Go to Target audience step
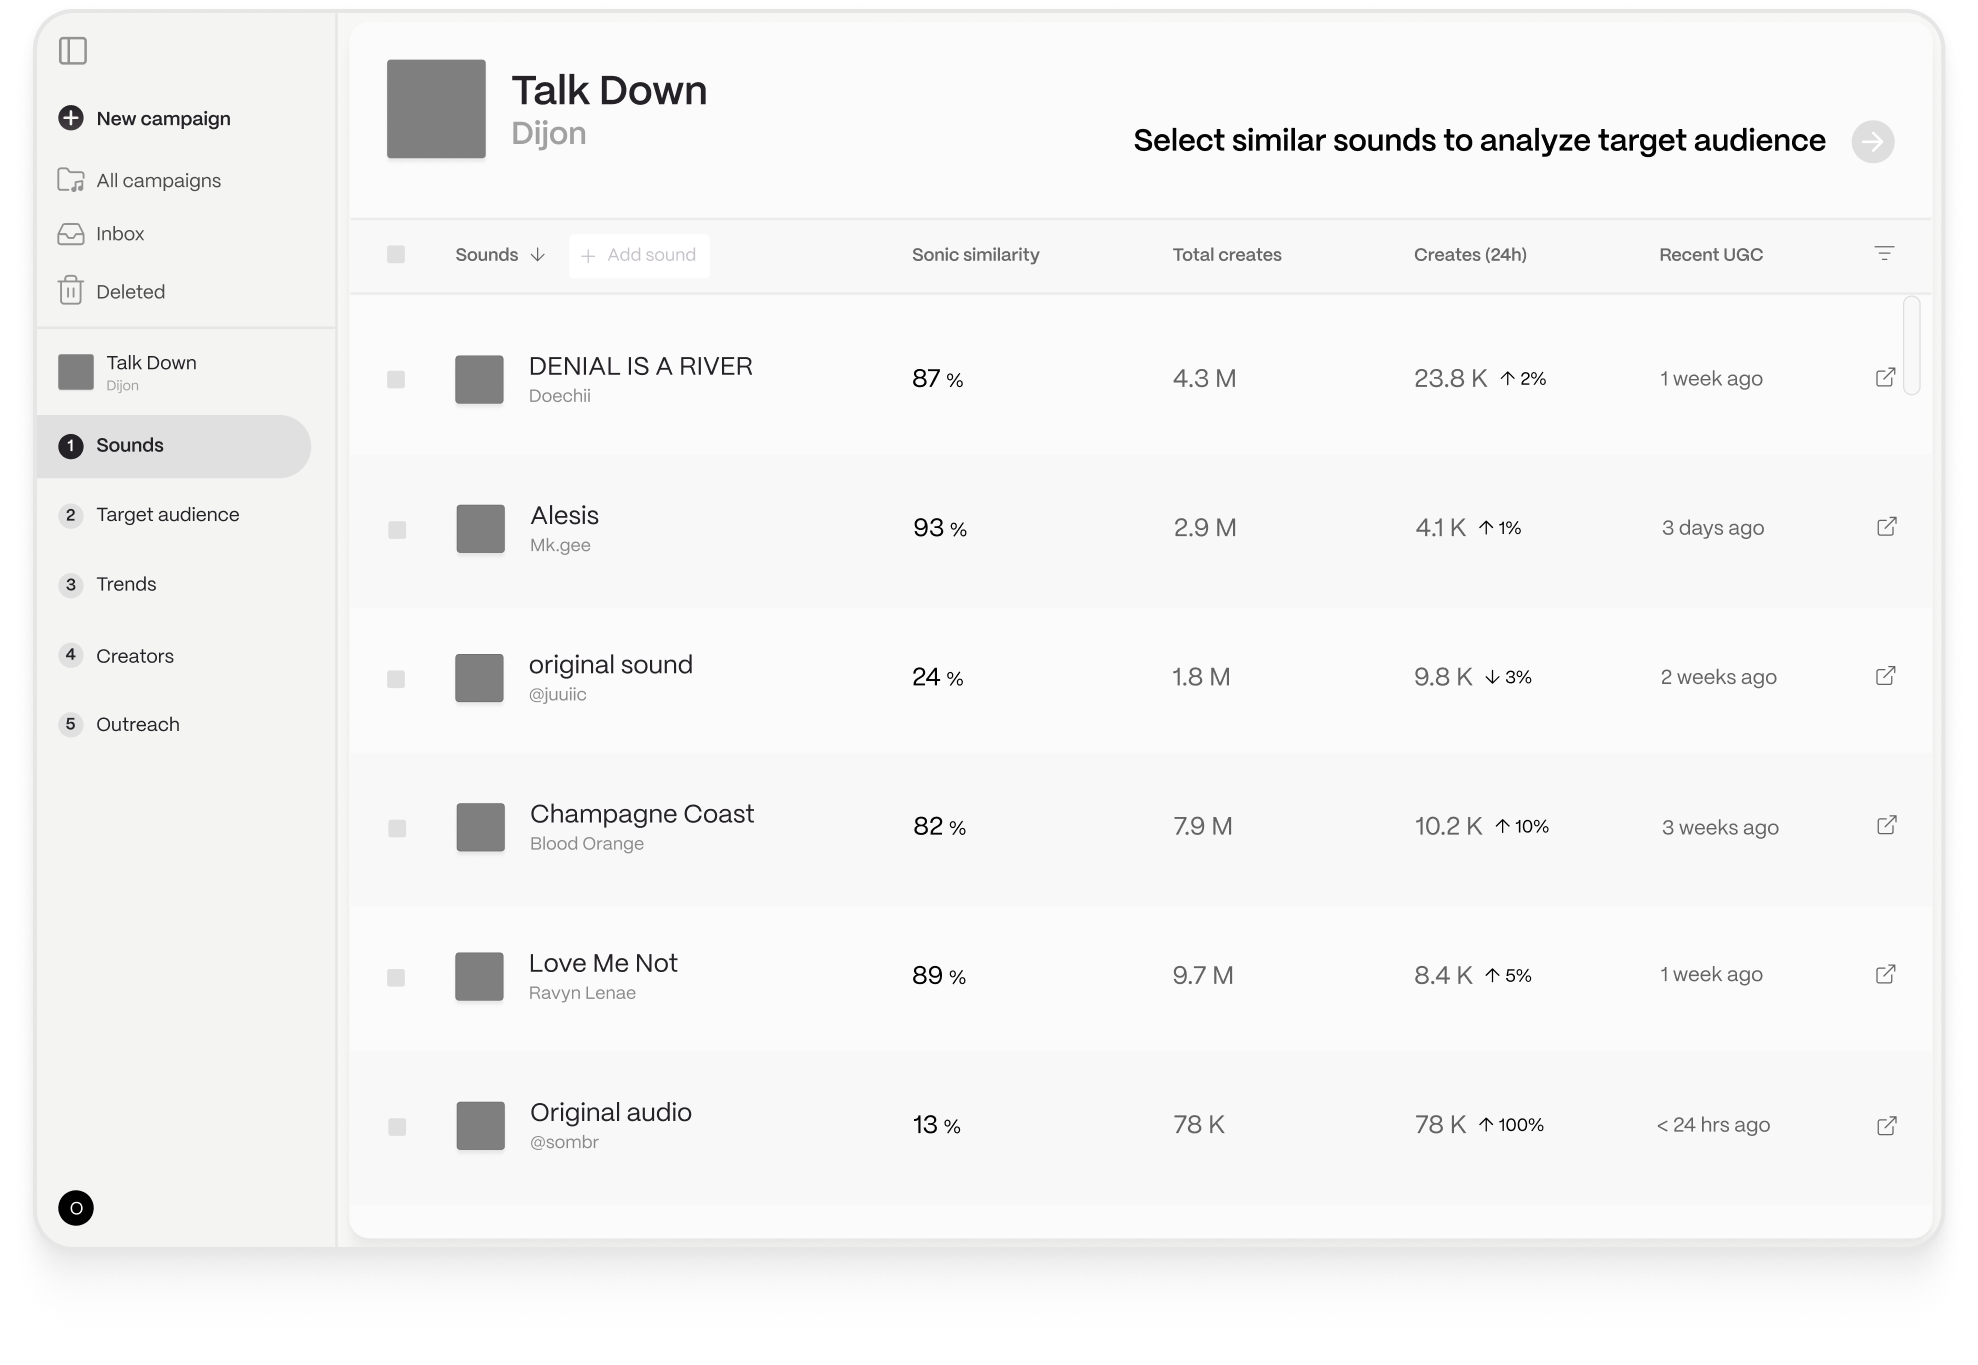Viewport: 1978px width, 1365px height. [167, 515]
